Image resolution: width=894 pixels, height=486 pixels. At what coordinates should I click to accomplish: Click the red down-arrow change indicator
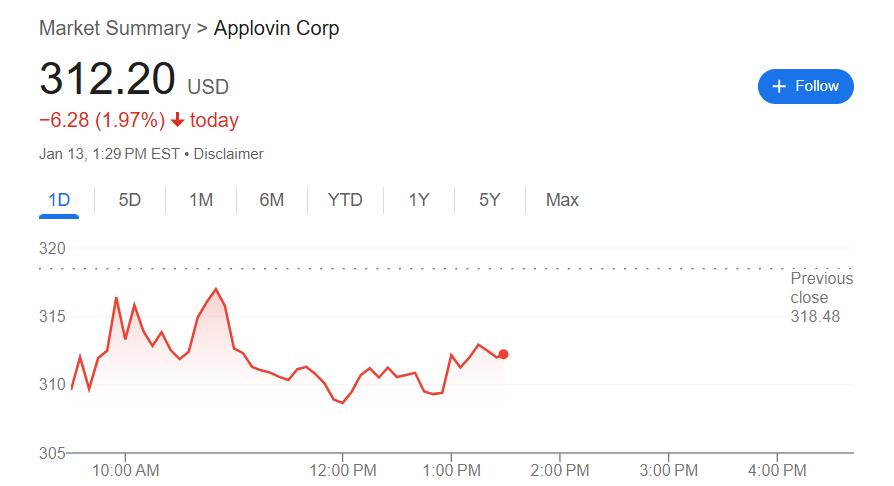pos(177,121)
